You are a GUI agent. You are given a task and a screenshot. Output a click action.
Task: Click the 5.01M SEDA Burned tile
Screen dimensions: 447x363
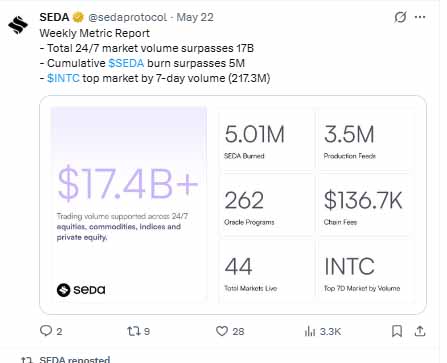266,141
